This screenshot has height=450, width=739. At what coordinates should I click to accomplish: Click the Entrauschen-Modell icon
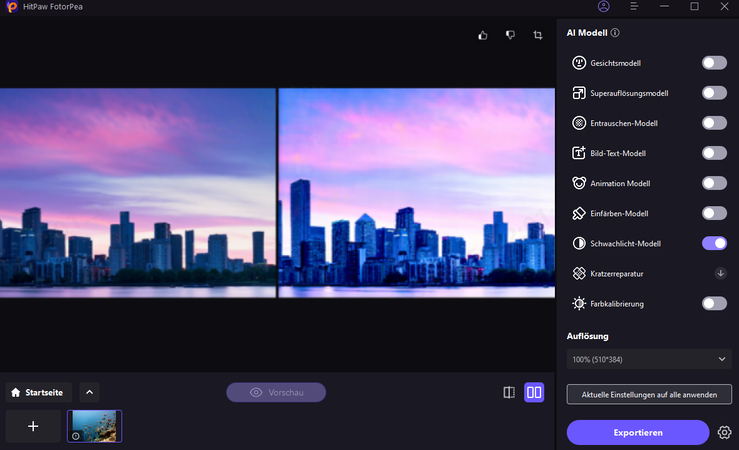(x=579, y=123)
